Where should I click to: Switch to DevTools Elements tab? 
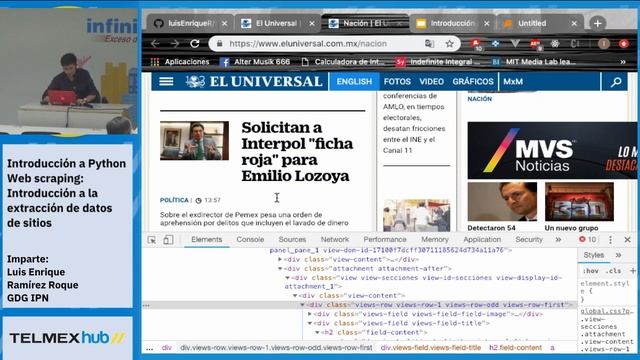[207, 240]
